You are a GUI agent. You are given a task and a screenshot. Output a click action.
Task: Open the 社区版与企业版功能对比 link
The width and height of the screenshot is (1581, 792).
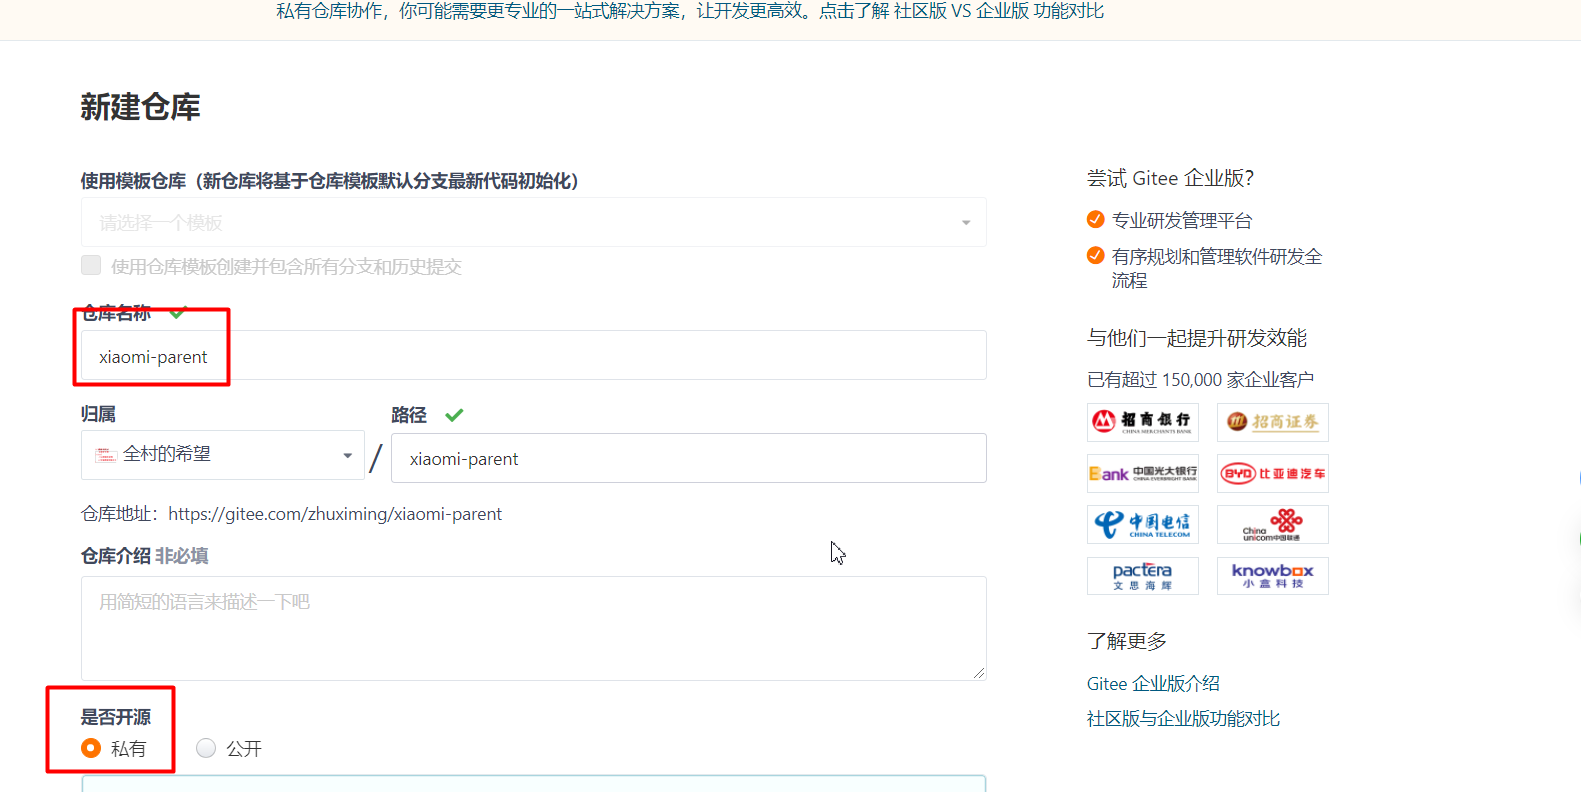[1183, 719]
